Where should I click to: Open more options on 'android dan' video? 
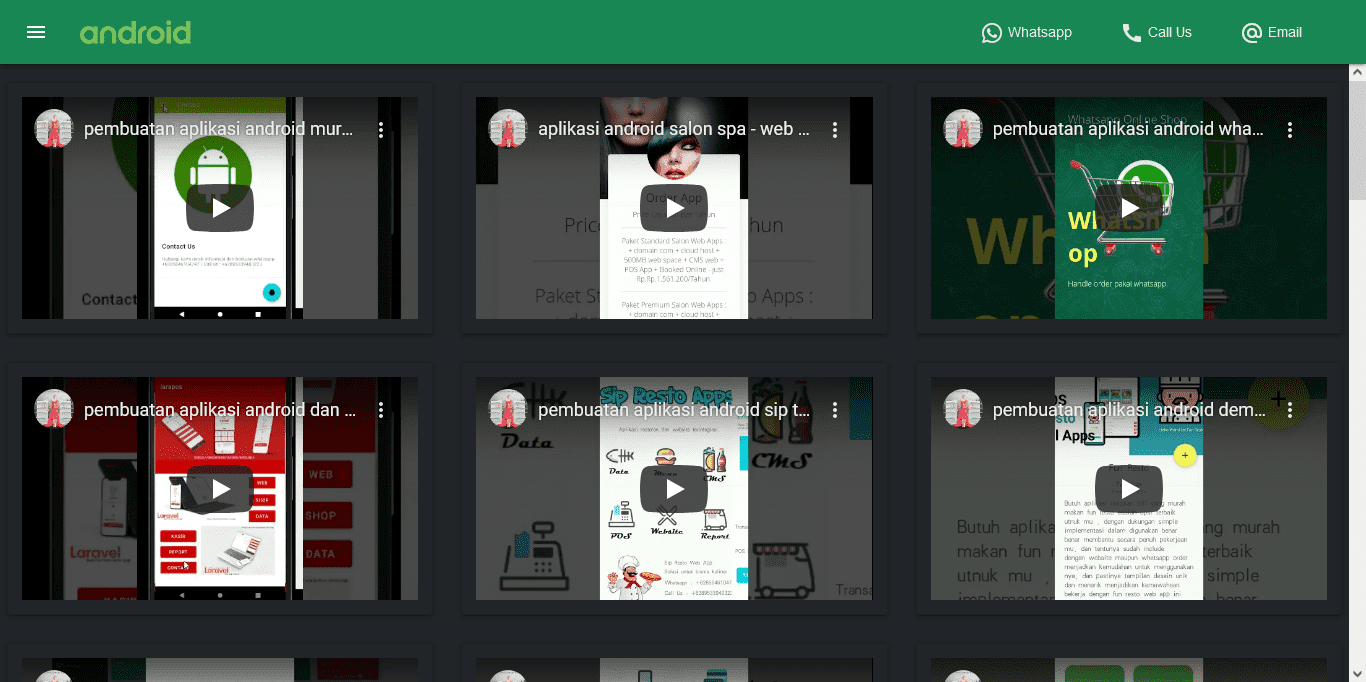(x=381, y=410)
